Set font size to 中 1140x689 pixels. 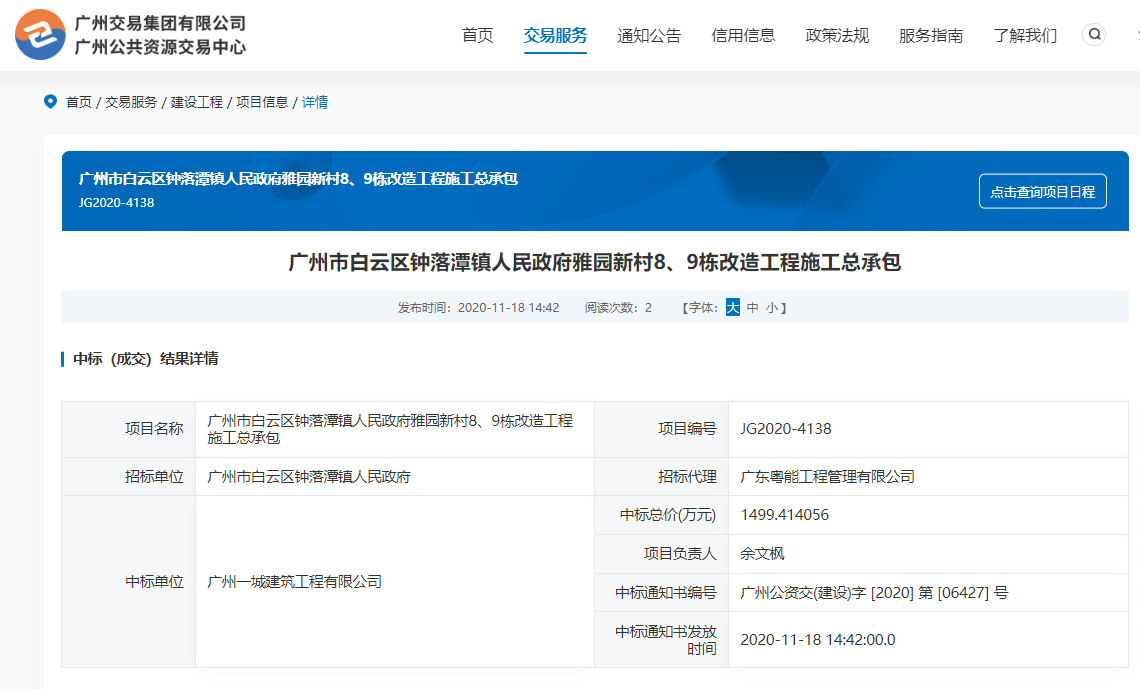pos(753,308)
